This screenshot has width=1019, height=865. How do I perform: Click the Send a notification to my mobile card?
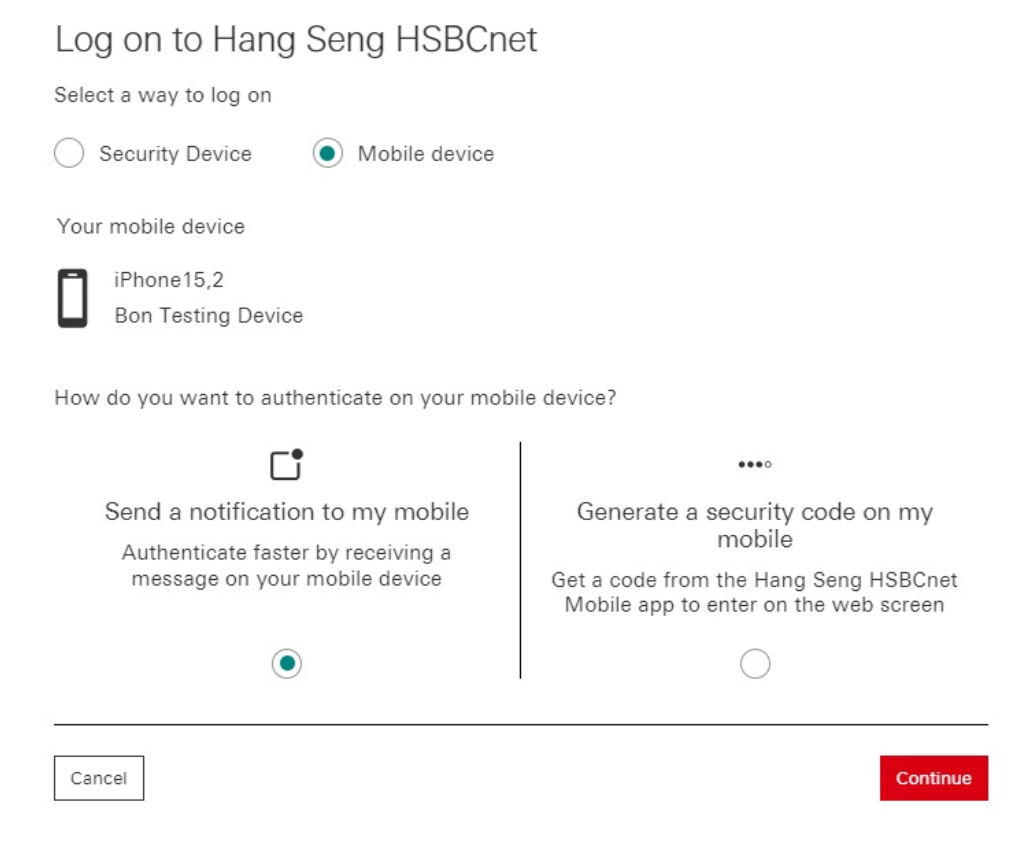286,511
